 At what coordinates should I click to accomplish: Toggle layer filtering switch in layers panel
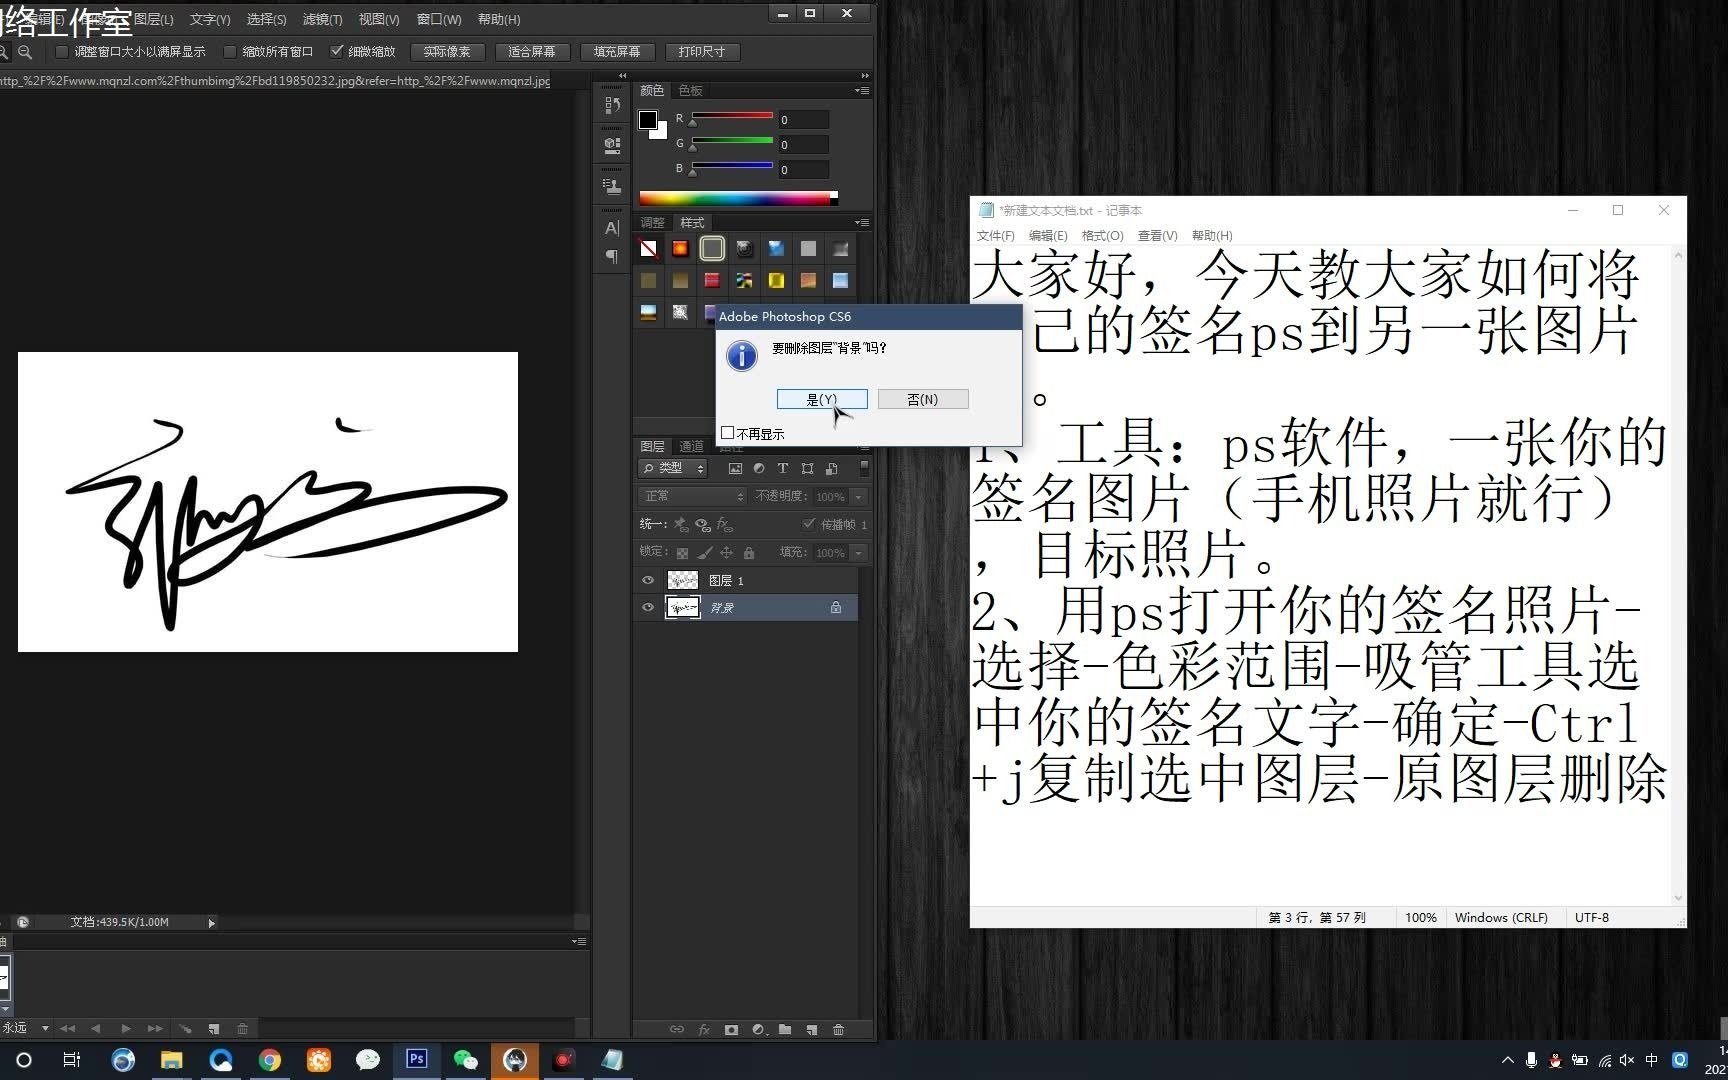864,468
